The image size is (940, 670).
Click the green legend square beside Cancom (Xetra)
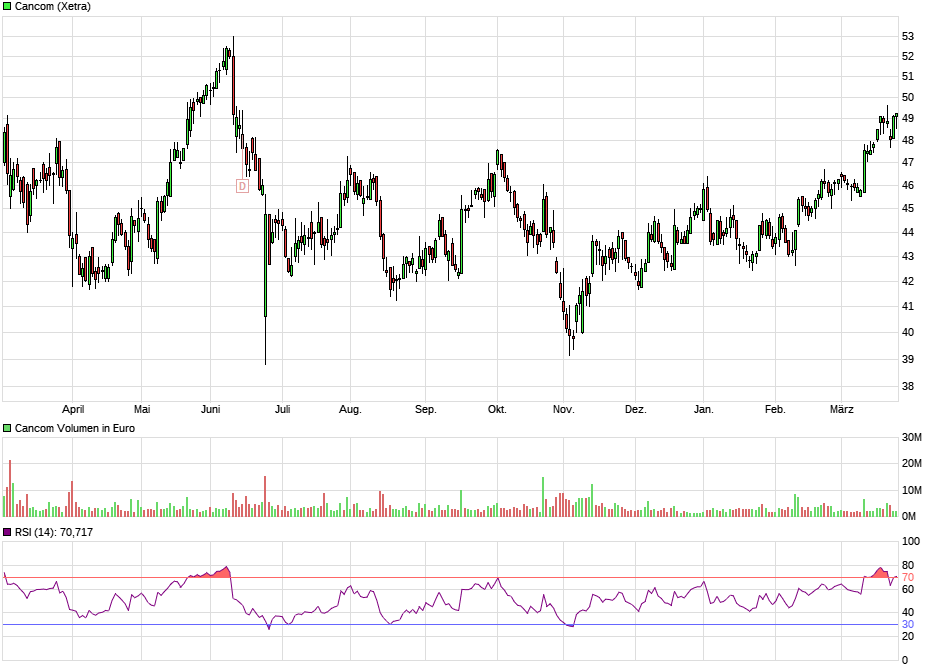pos(7,6)
